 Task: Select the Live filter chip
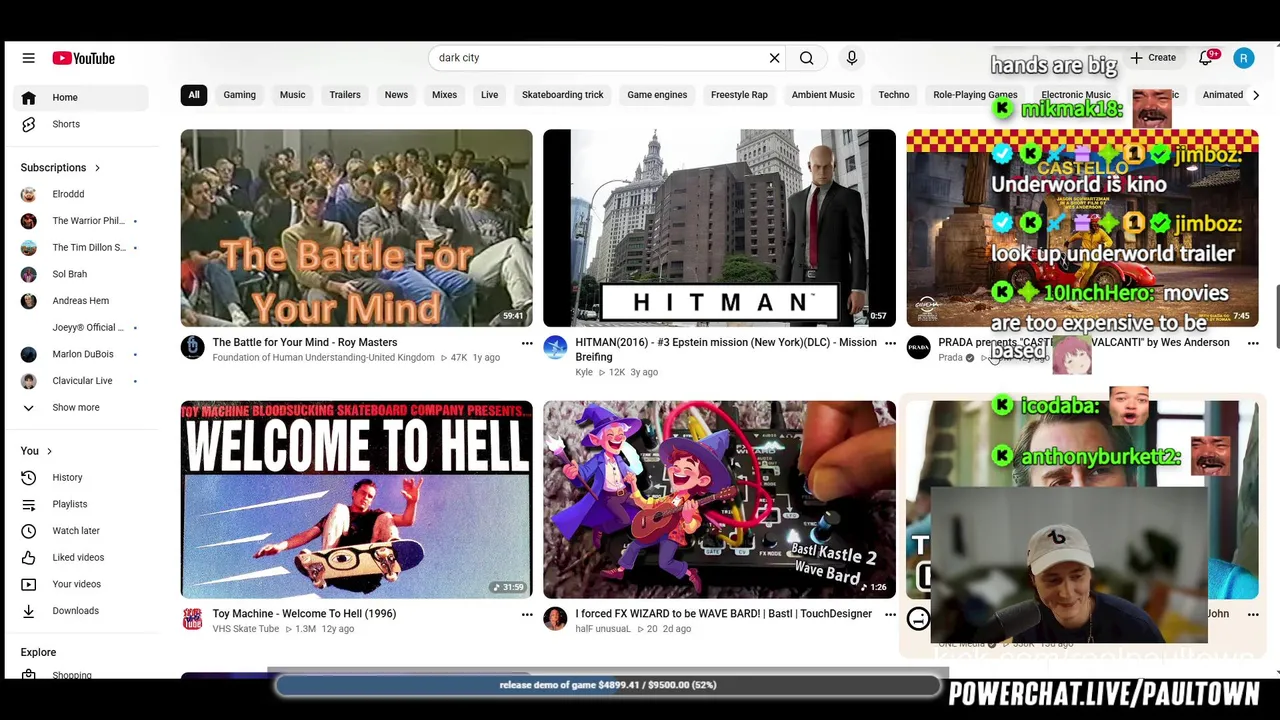click(489, 95)
